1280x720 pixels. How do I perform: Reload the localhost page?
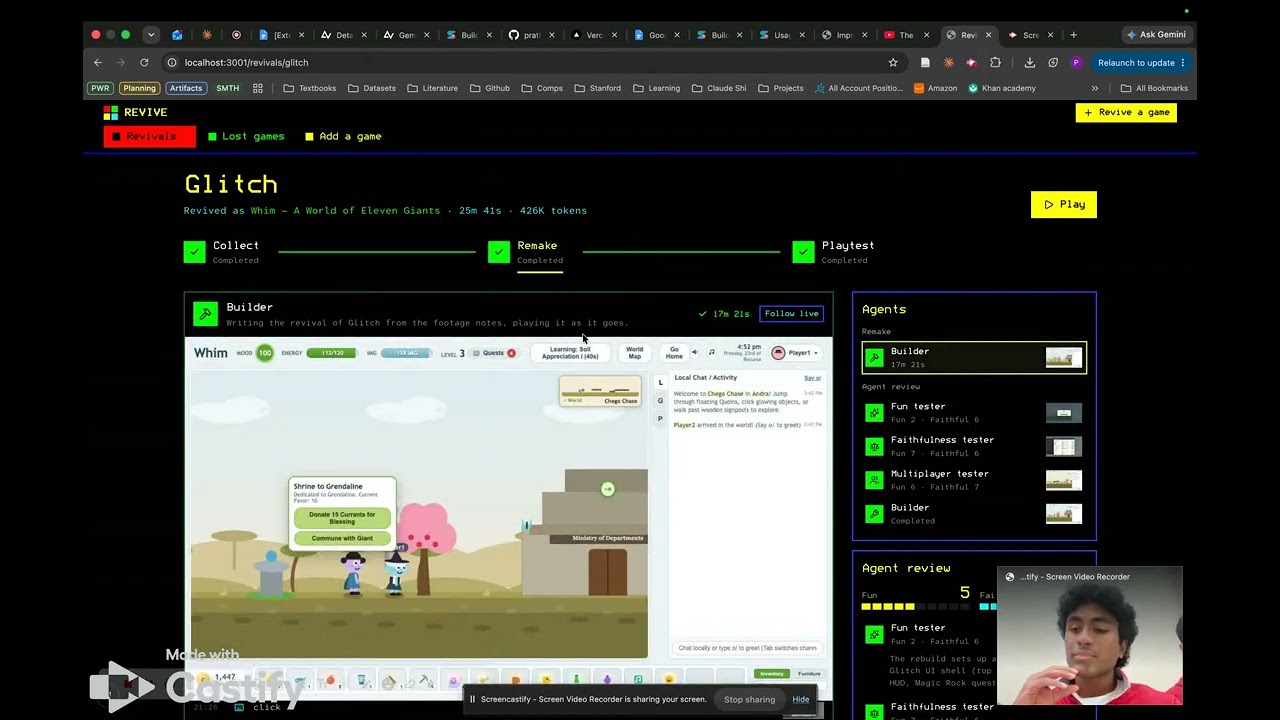144,62
